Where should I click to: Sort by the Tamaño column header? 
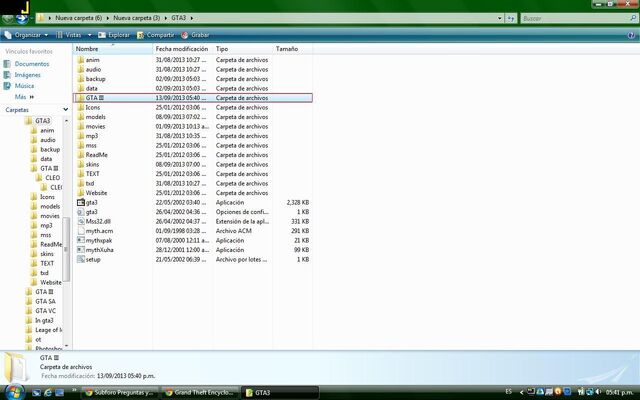(x=293, y=49)
